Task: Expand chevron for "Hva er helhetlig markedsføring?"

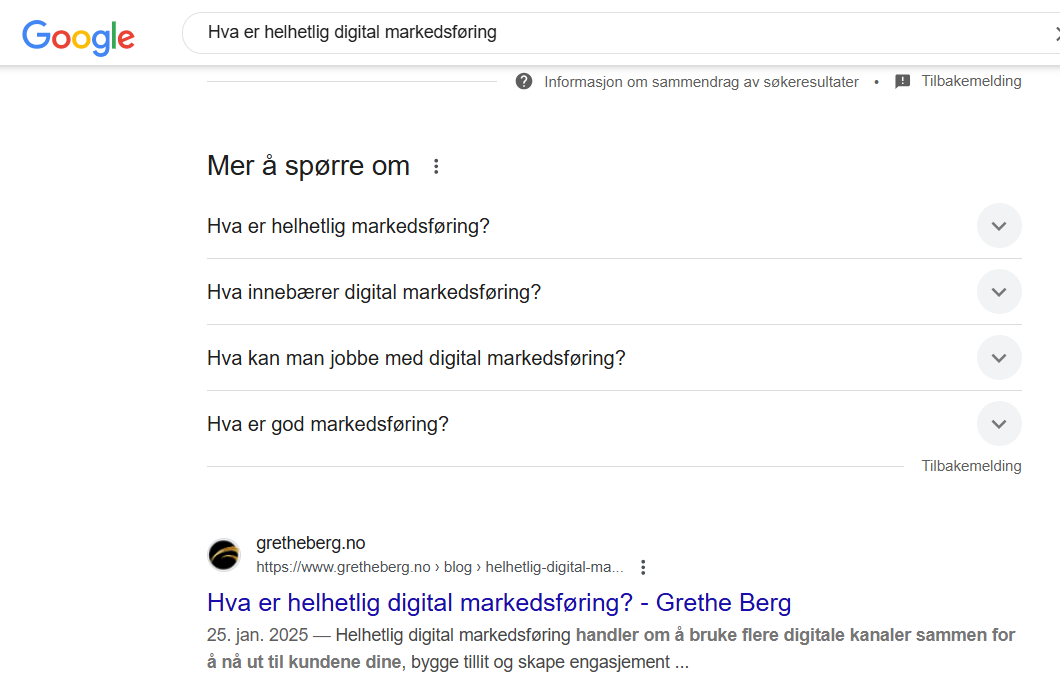Action: click(x=998, y=226)
